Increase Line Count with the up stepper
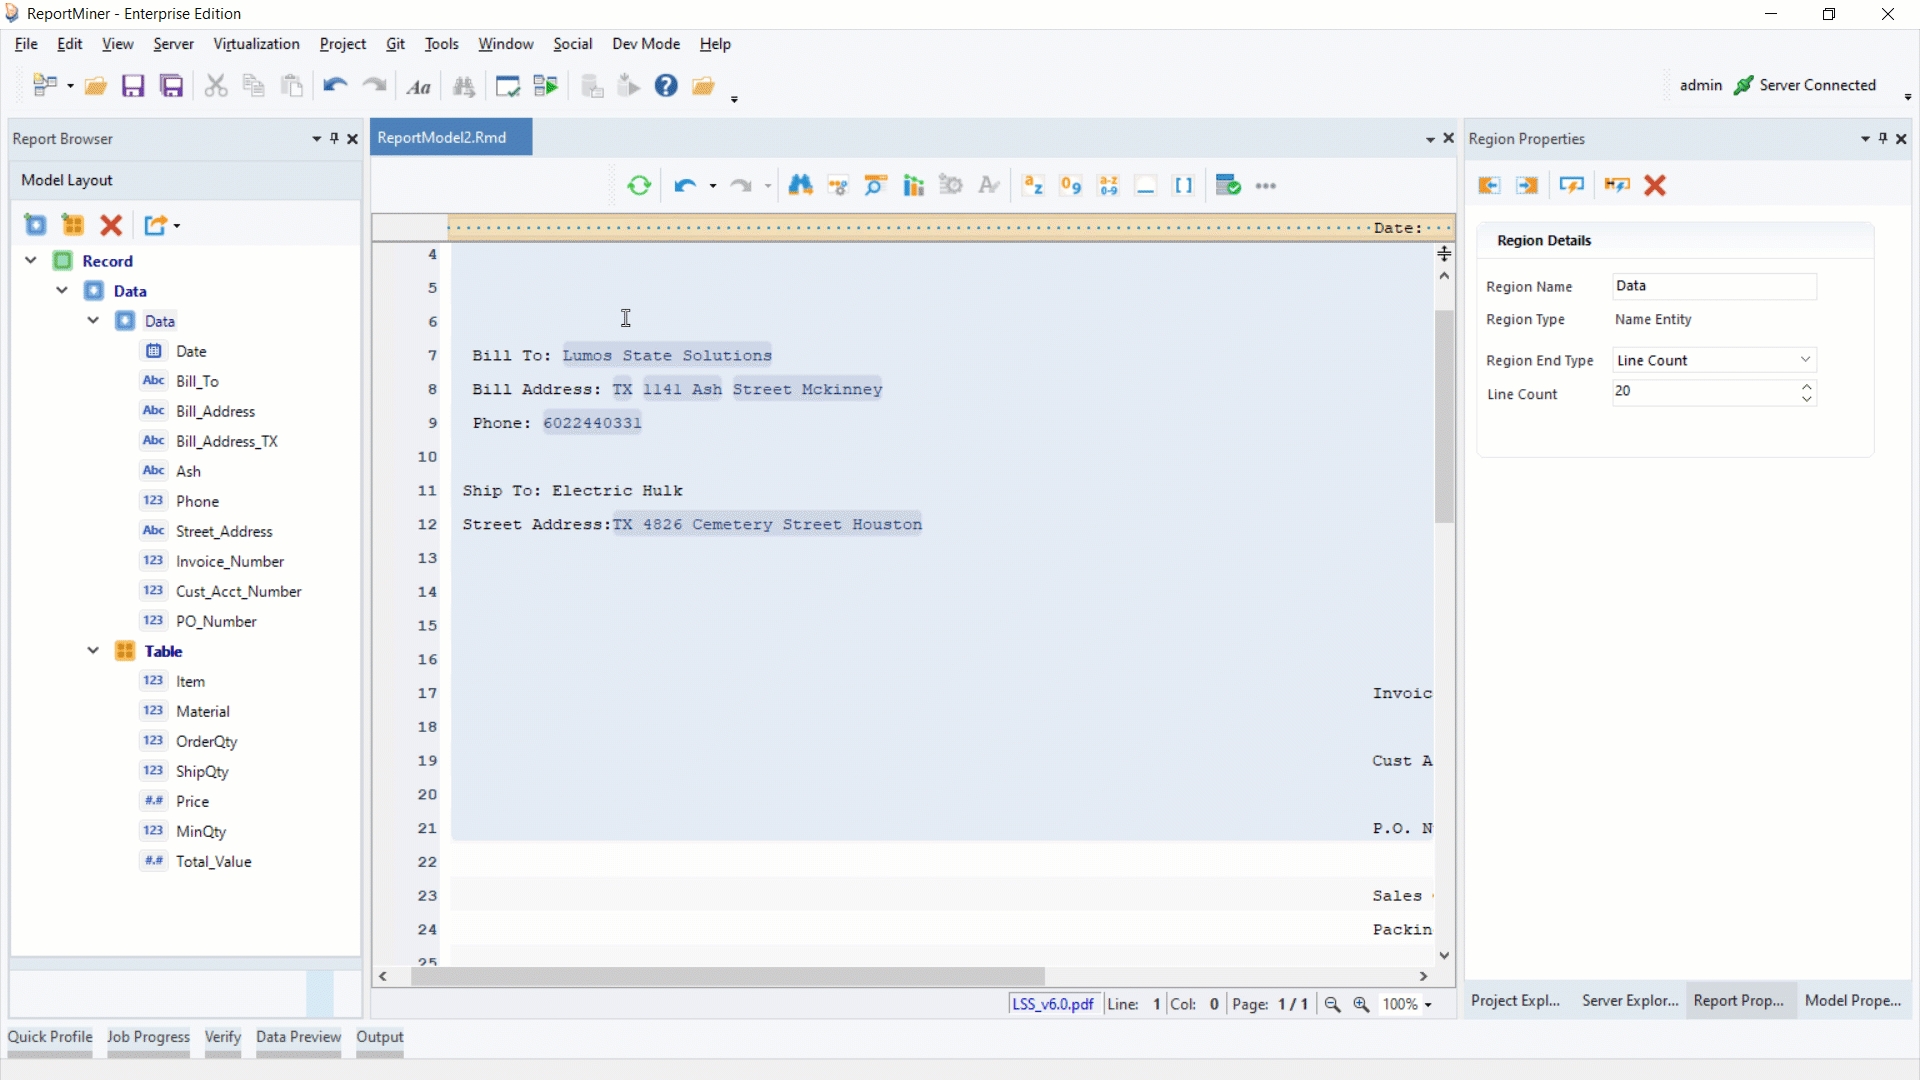 tap(1806, 386)
